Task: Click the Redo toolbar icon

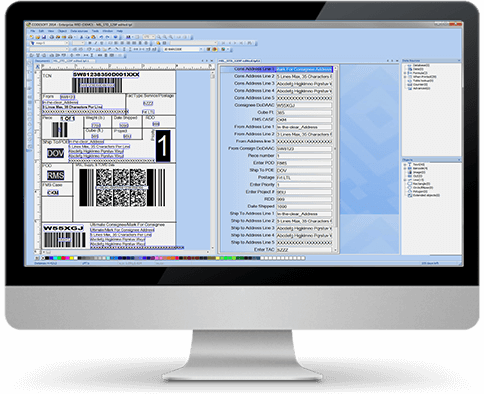Action: [107, 37]
